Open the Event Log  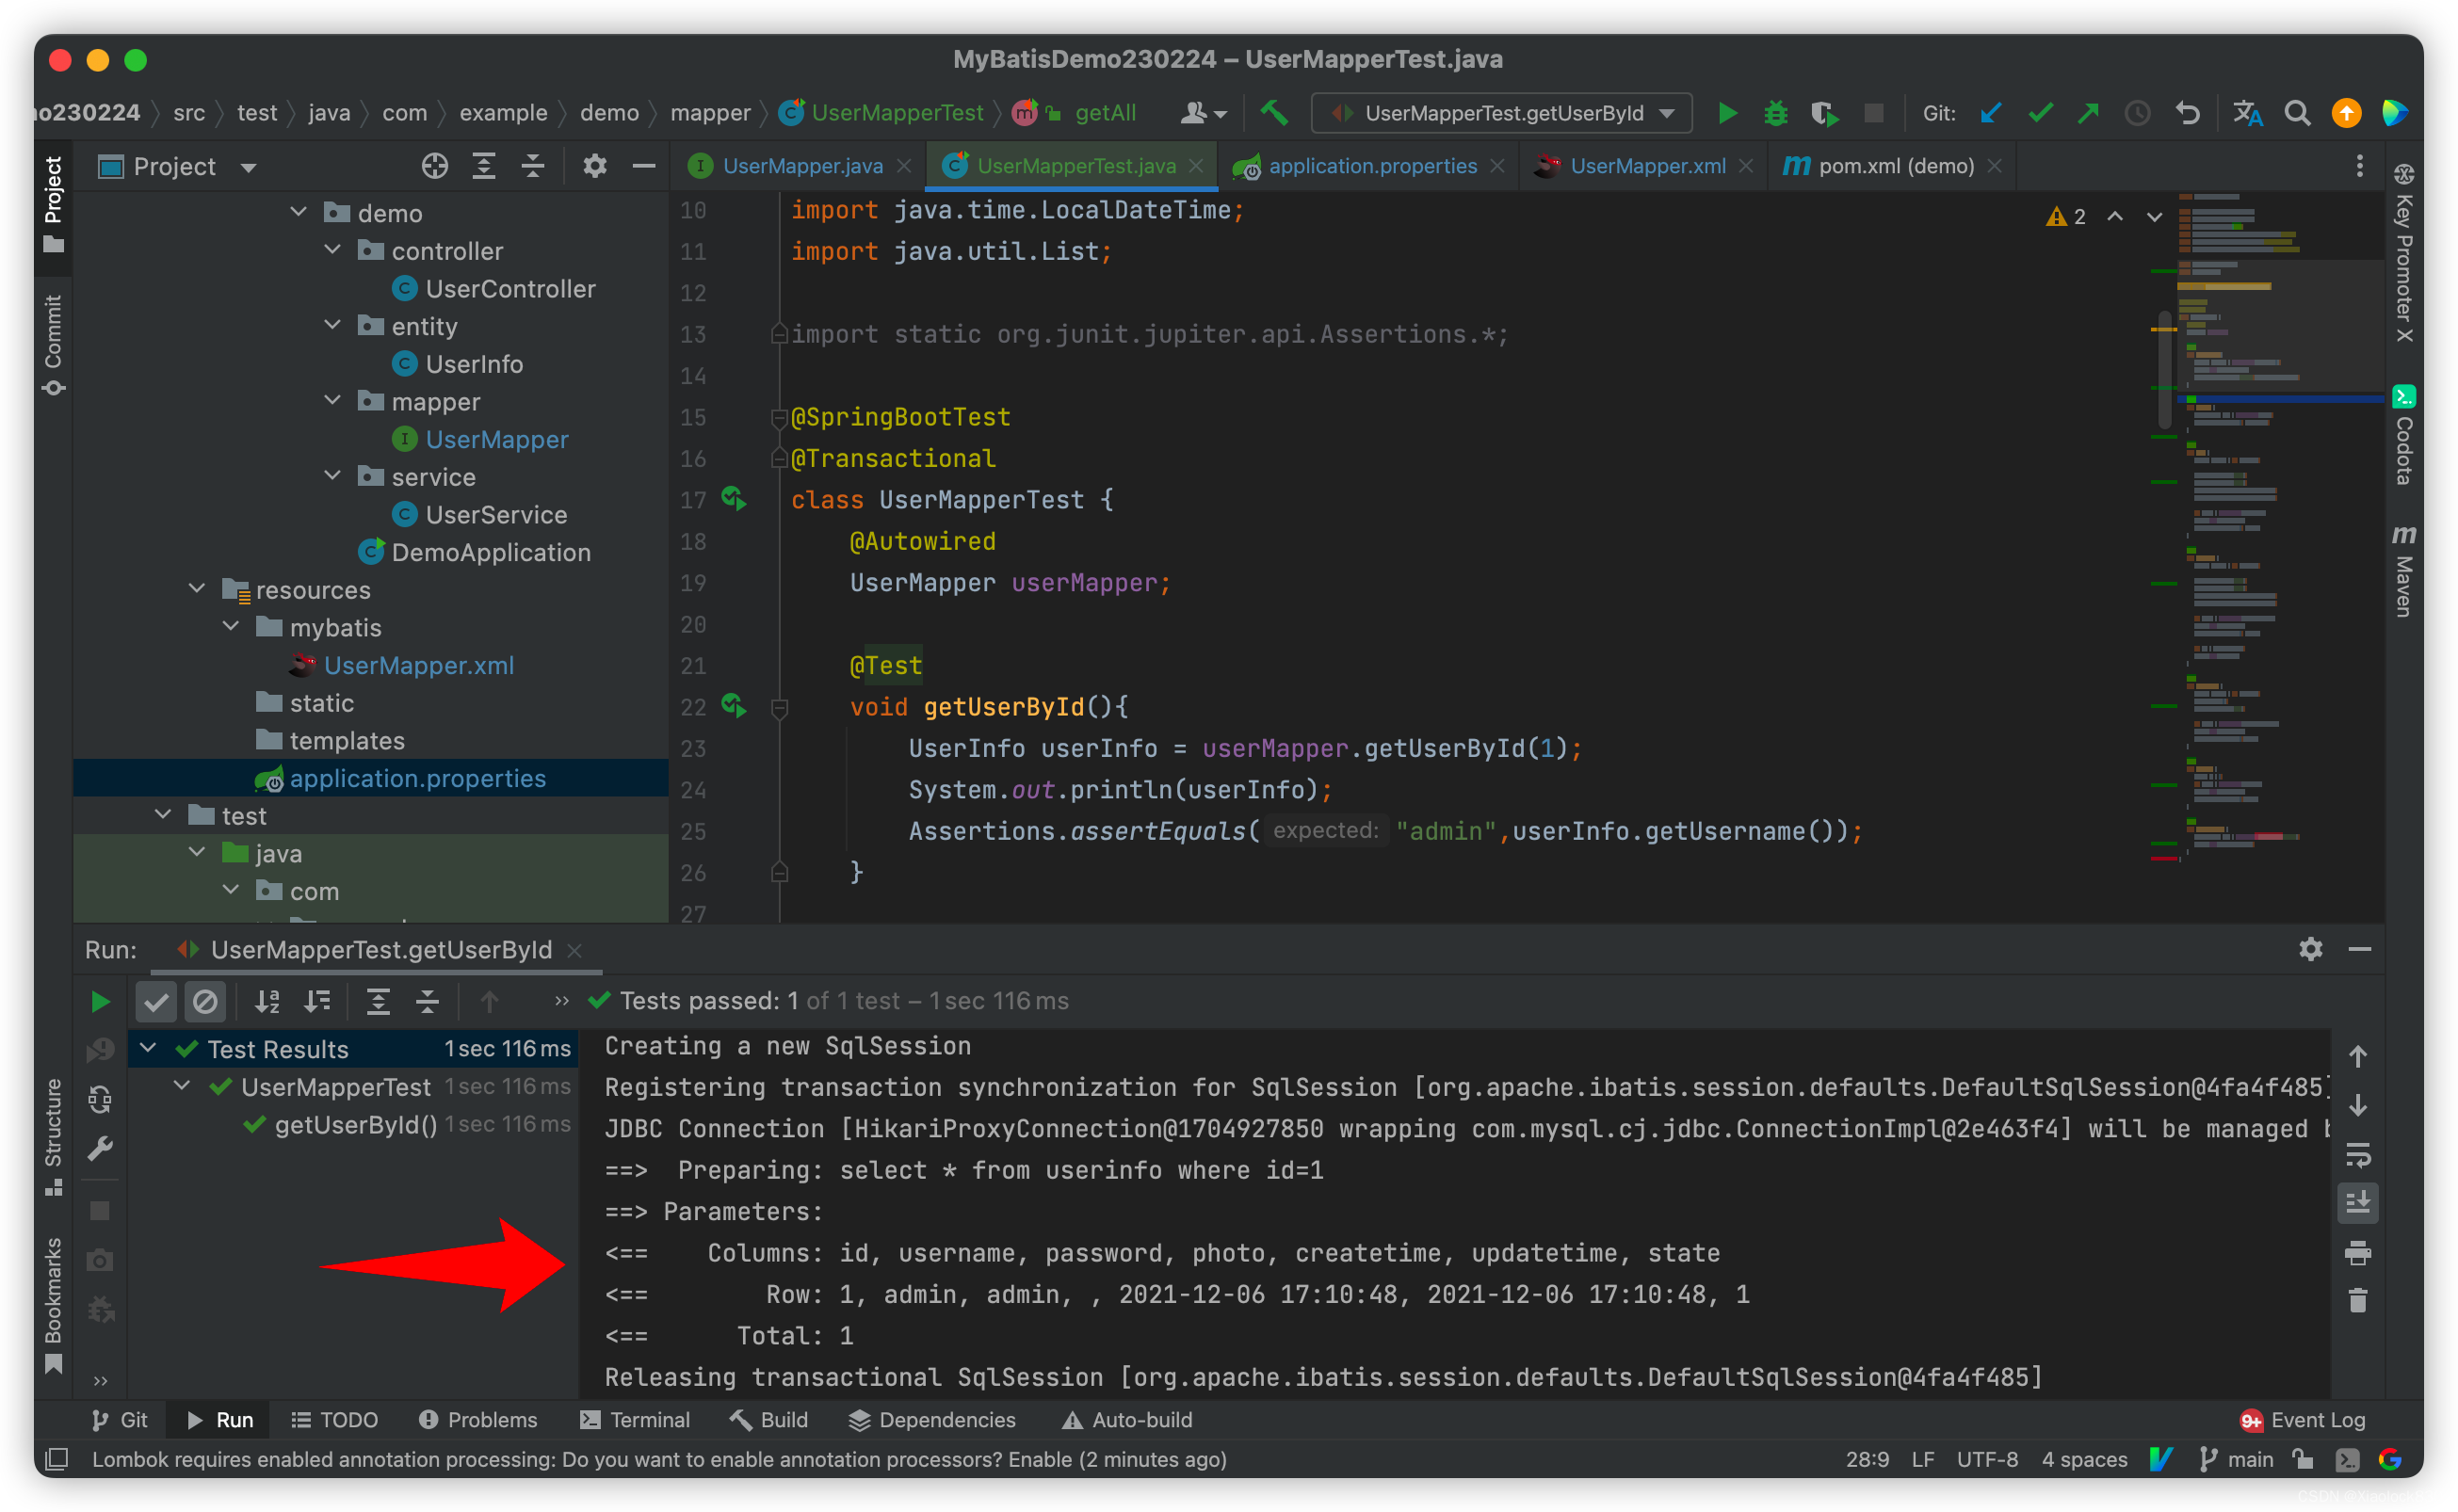[x=2303, y=1420]
